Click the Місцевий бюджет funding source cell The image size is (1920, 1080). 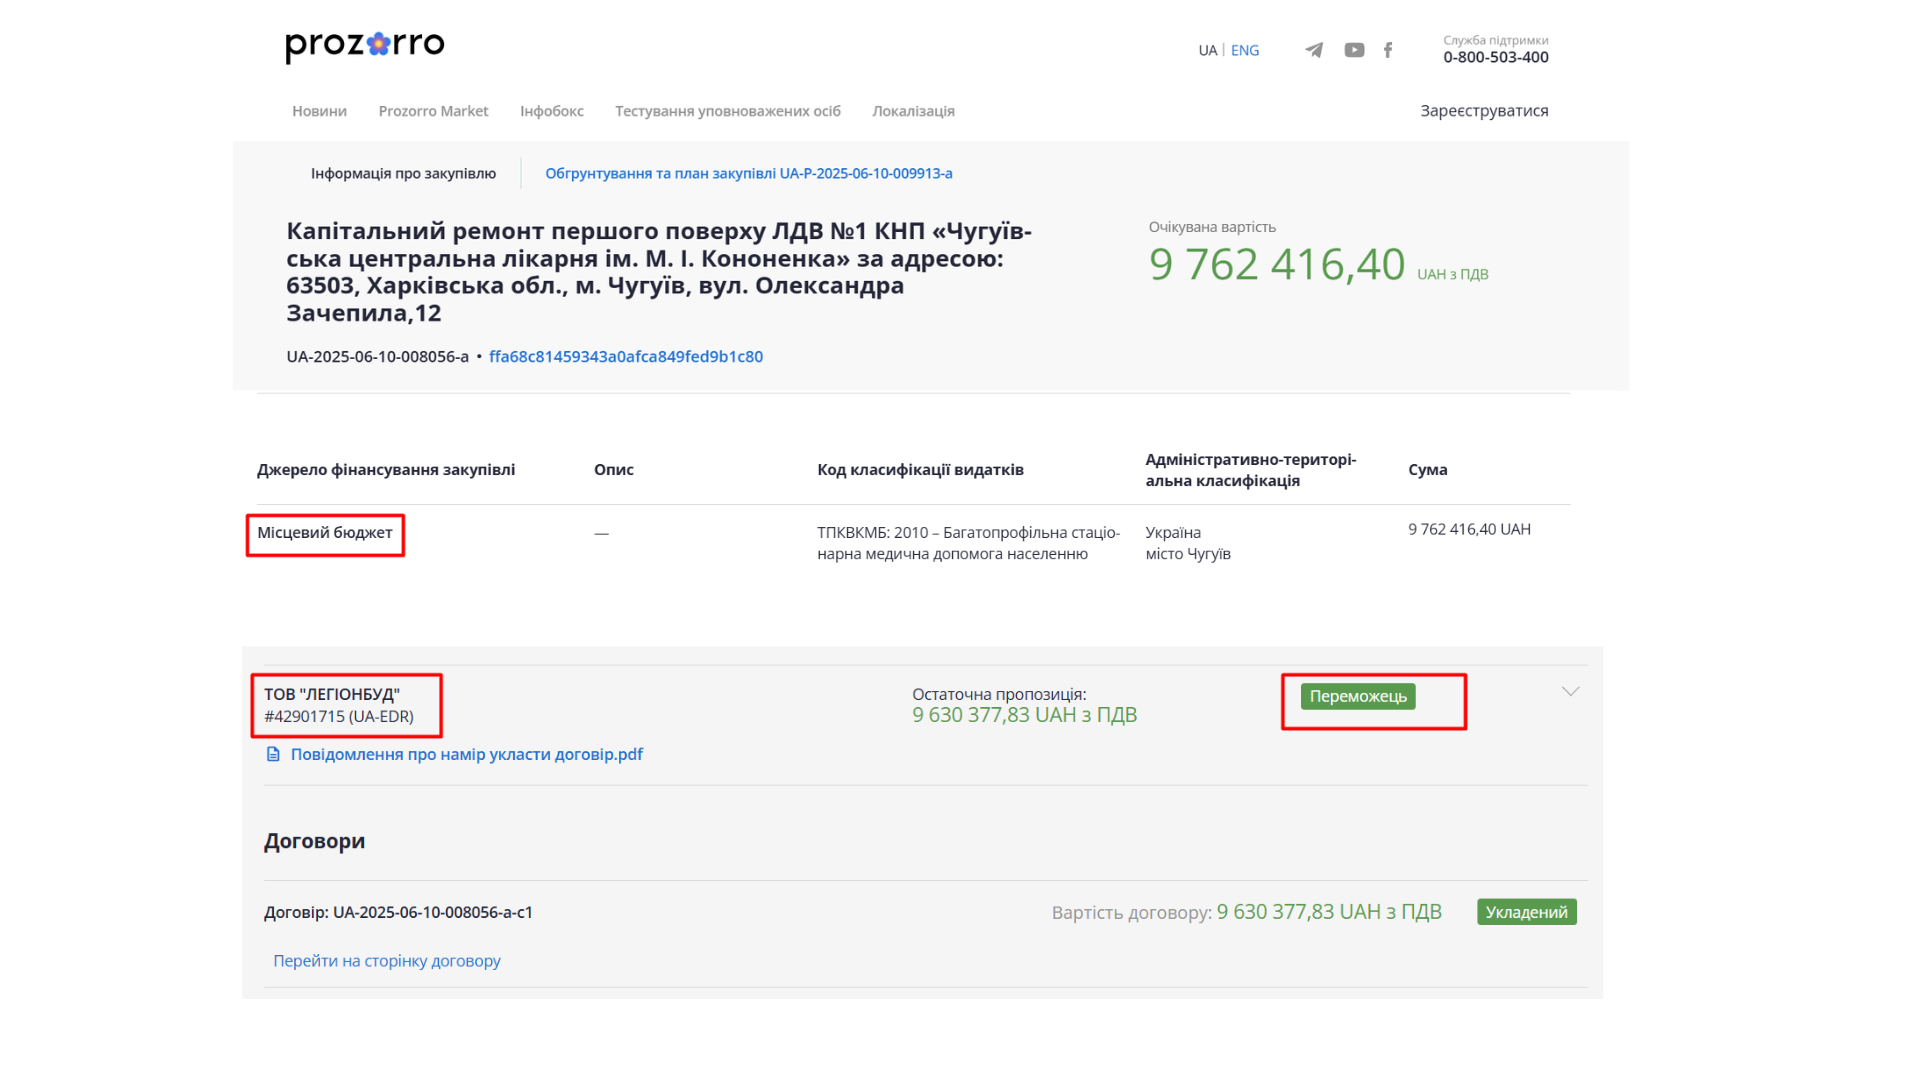325,532
